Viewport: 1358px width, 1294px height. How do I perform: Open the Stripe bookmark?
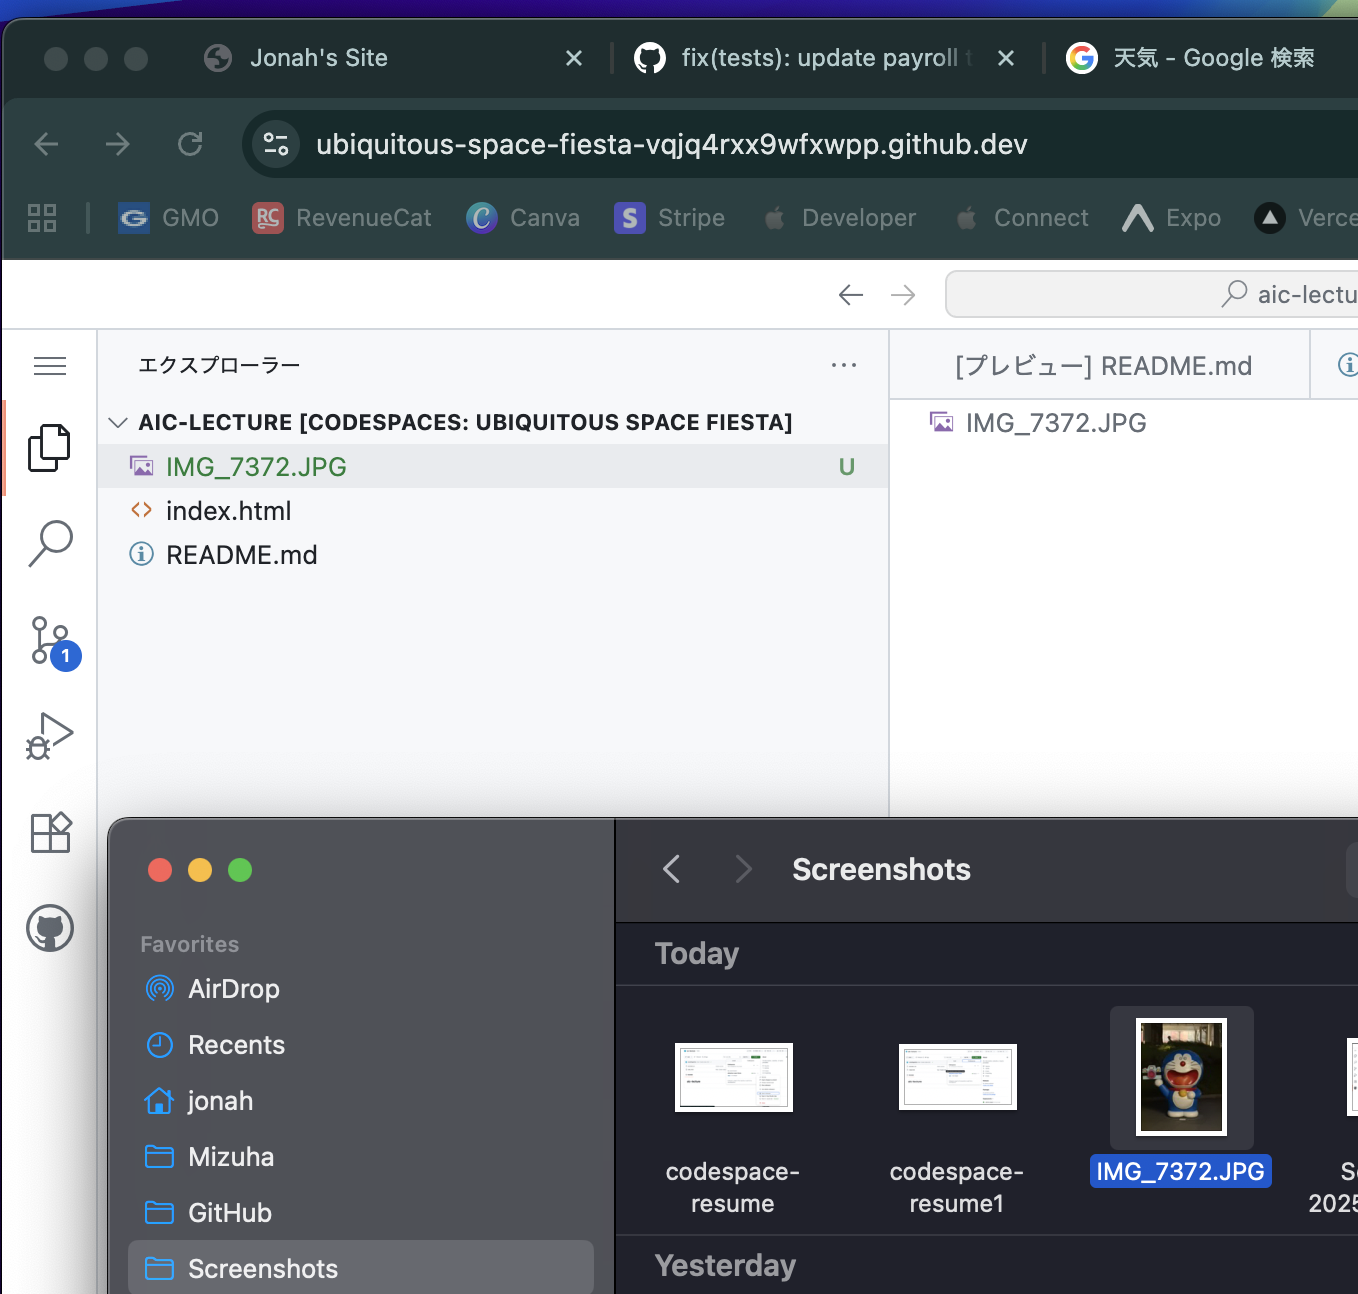(669, 218)
